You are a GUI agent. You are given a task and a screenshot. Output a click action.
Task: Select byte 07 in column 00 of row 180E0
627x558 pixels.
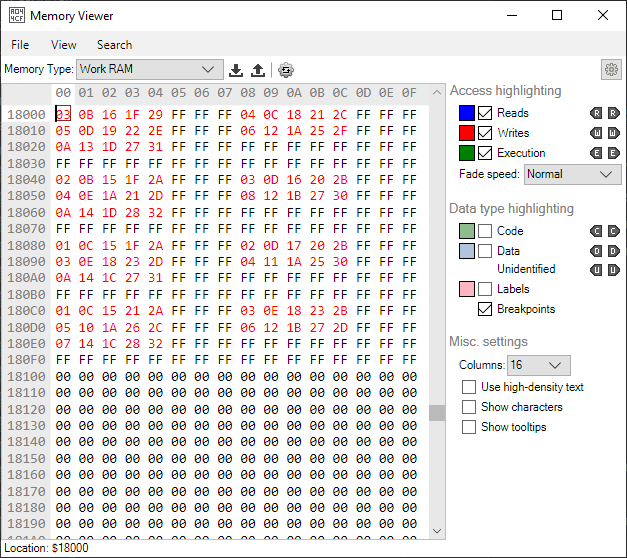(63, 344)
